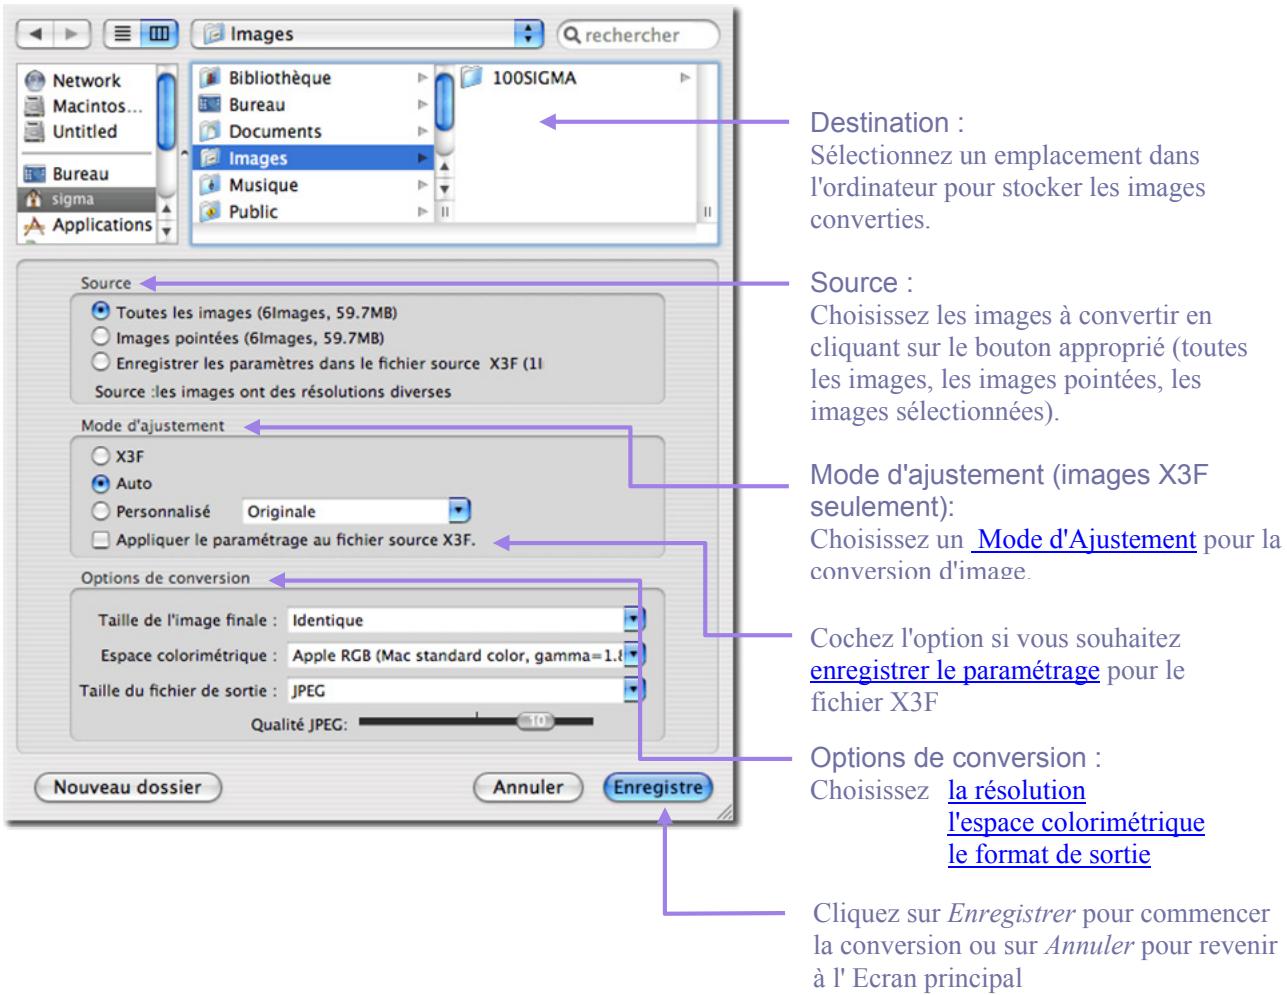
Task: Click the Bibliothèque folder icon
Action: click(x=209, y=78)
